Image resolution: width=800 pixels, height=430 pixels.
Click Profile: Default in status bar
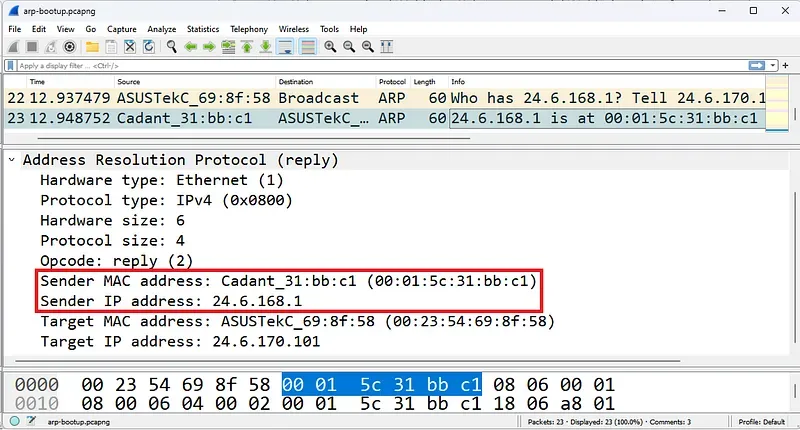761,422
